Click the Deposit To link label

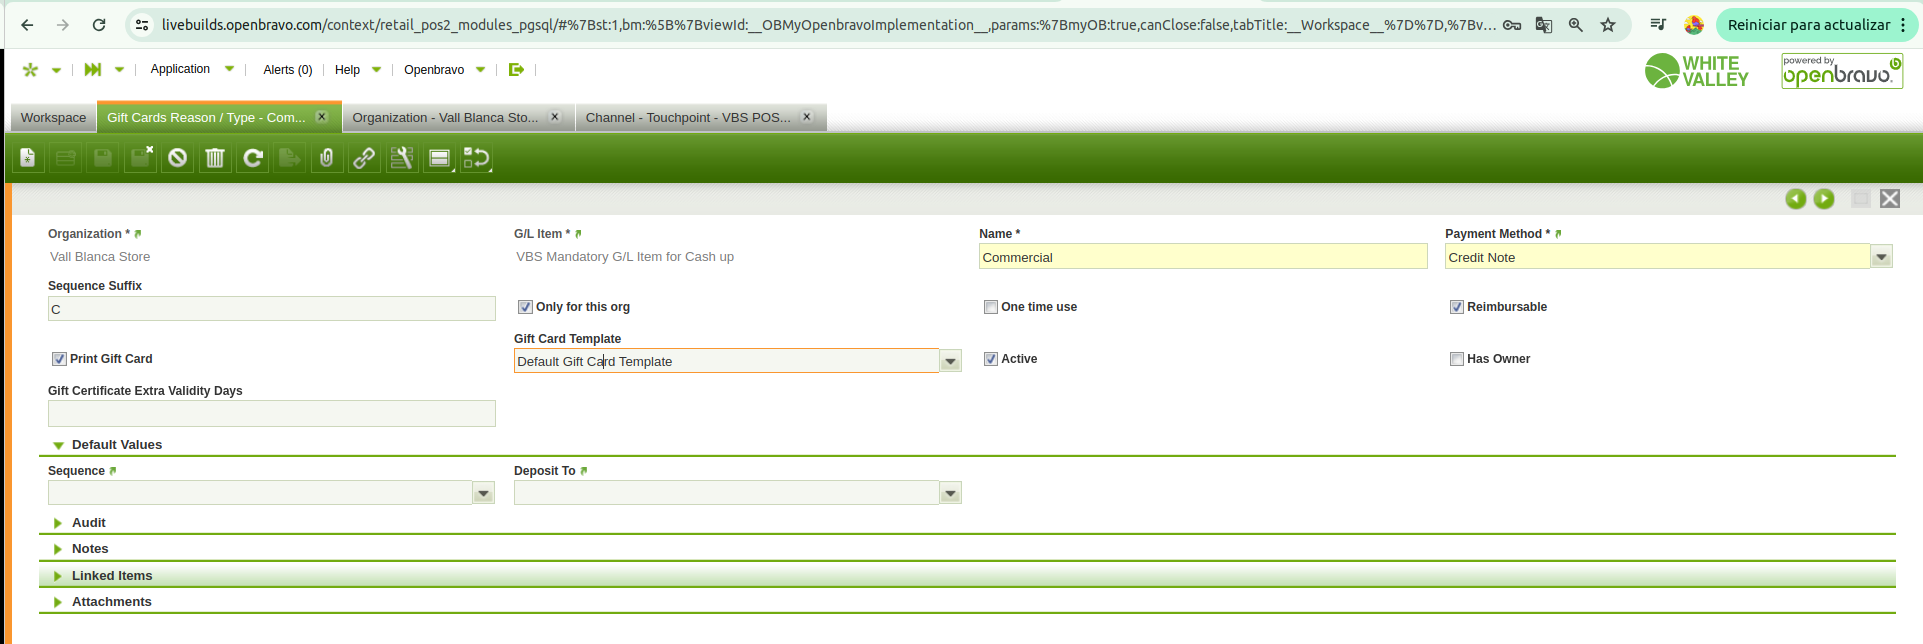coord(545,471)
